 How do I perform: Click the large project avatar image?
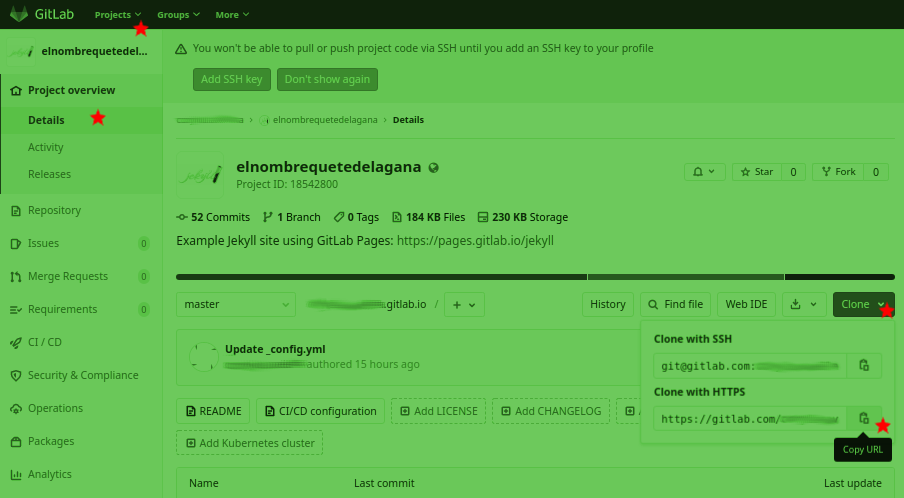click(200, 175)
